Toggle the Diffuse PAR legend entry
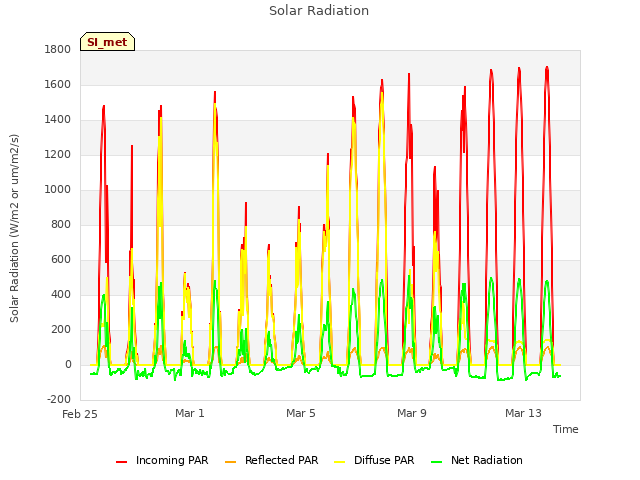This screenshot has height=480, width=640. (x=374, y=460)
